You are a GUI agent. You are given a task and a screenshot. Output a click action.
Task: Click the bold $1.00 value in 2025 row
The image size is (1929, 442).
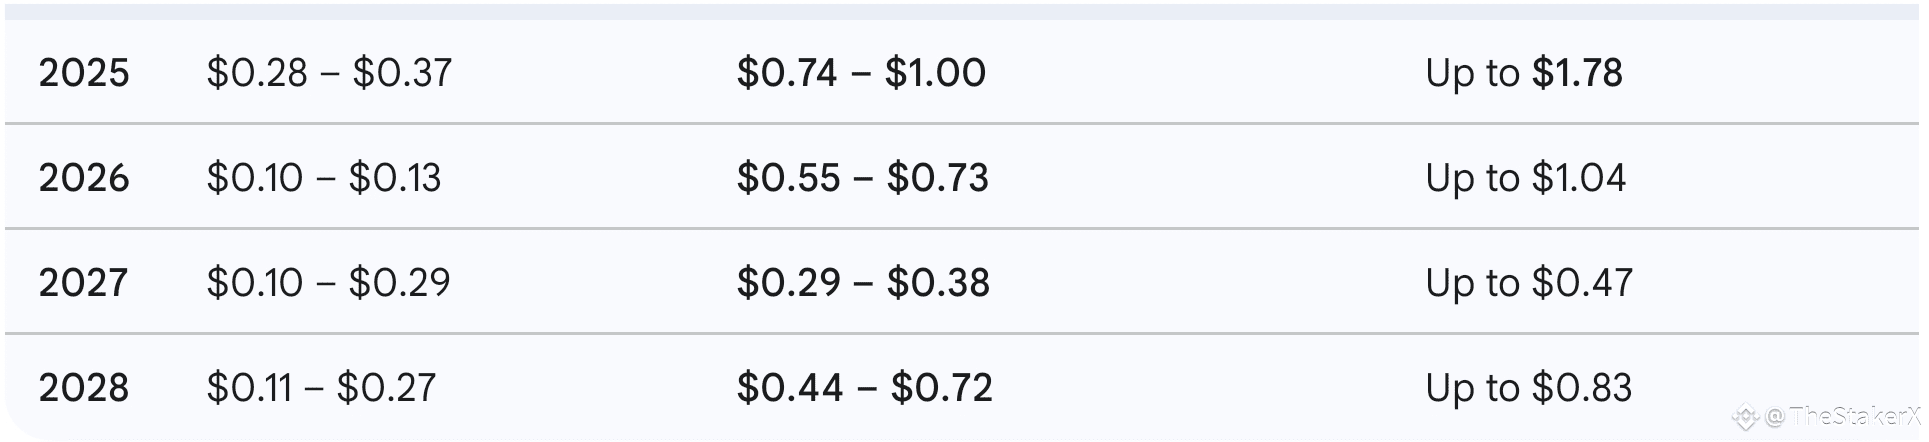(935, 73)
